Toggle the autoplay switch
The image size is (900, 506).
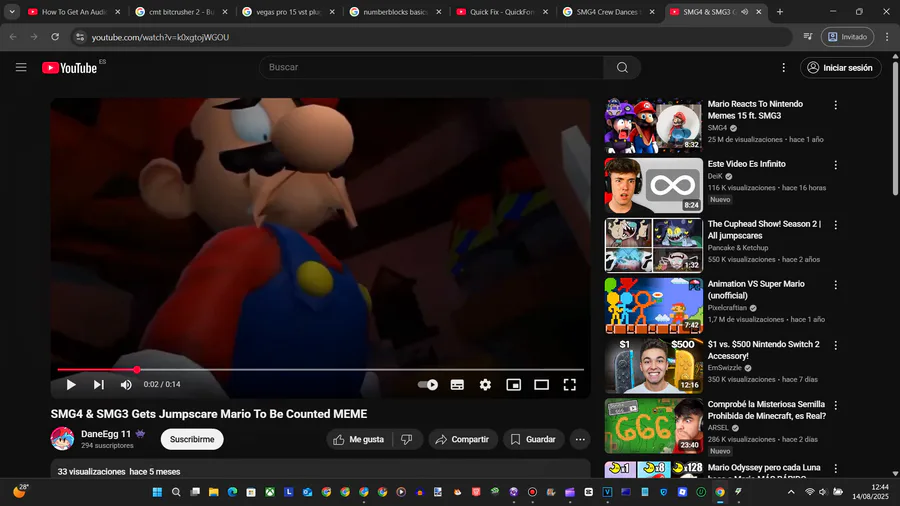click(428, 384)
